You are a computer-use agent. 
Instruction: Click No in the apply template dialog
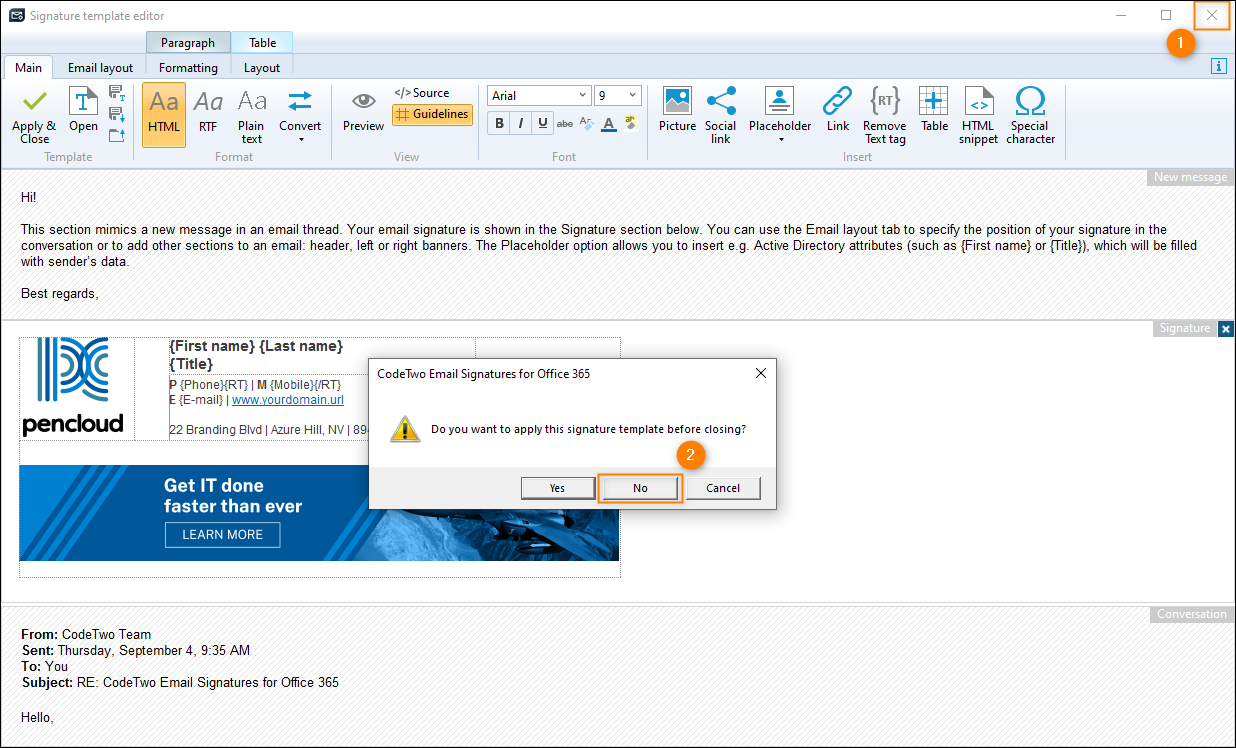639,487
